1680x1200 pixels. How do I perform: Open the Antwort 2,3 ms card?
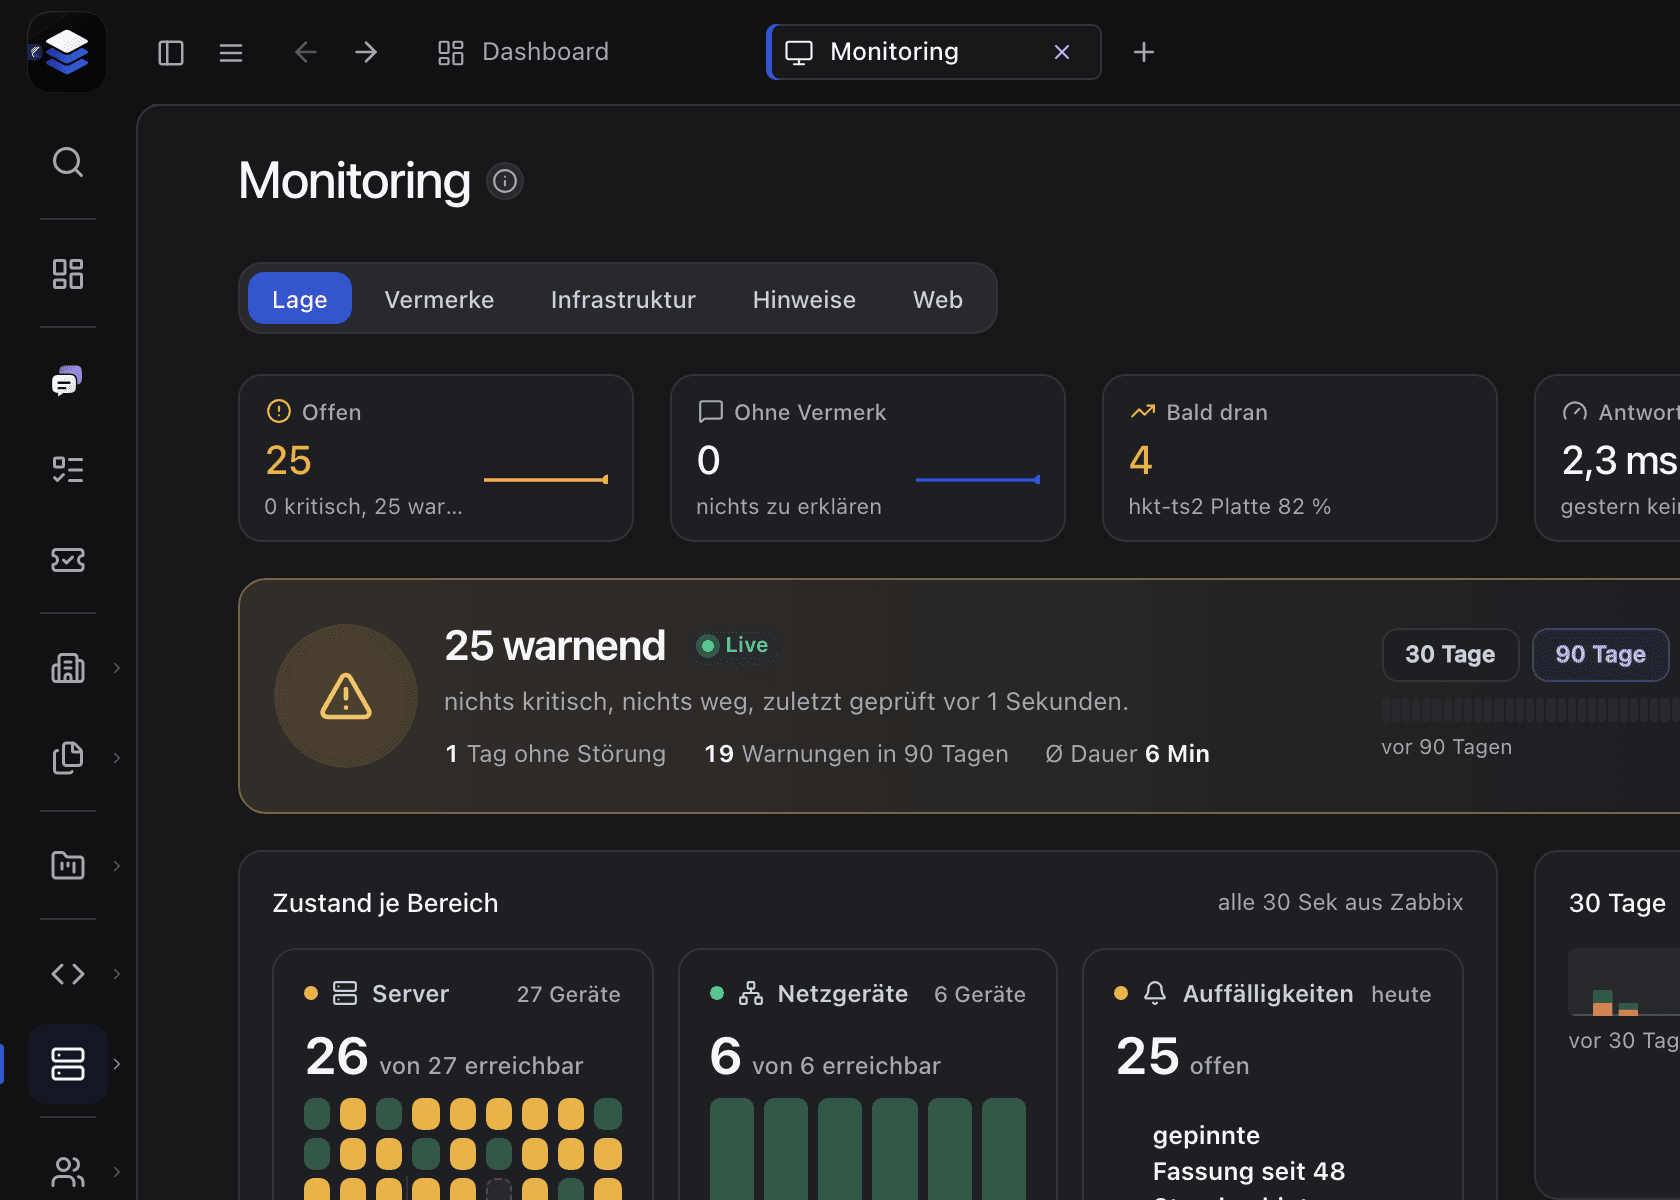(x=1608, y=458)
